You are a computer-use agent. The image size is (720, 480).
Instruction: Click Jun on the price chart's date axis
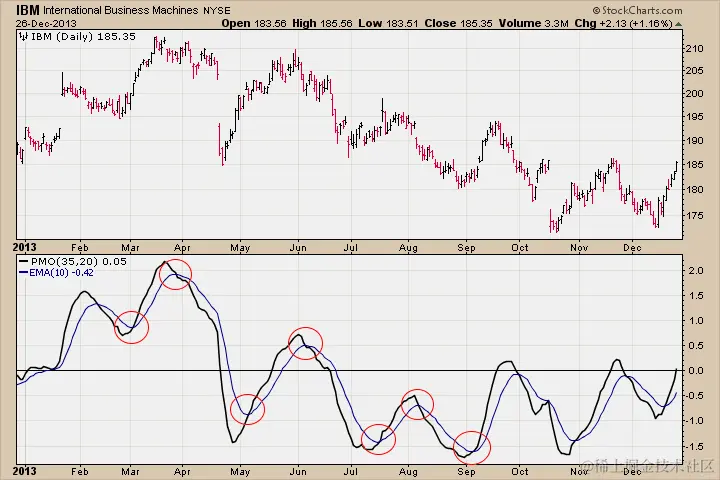pos(298,248)
